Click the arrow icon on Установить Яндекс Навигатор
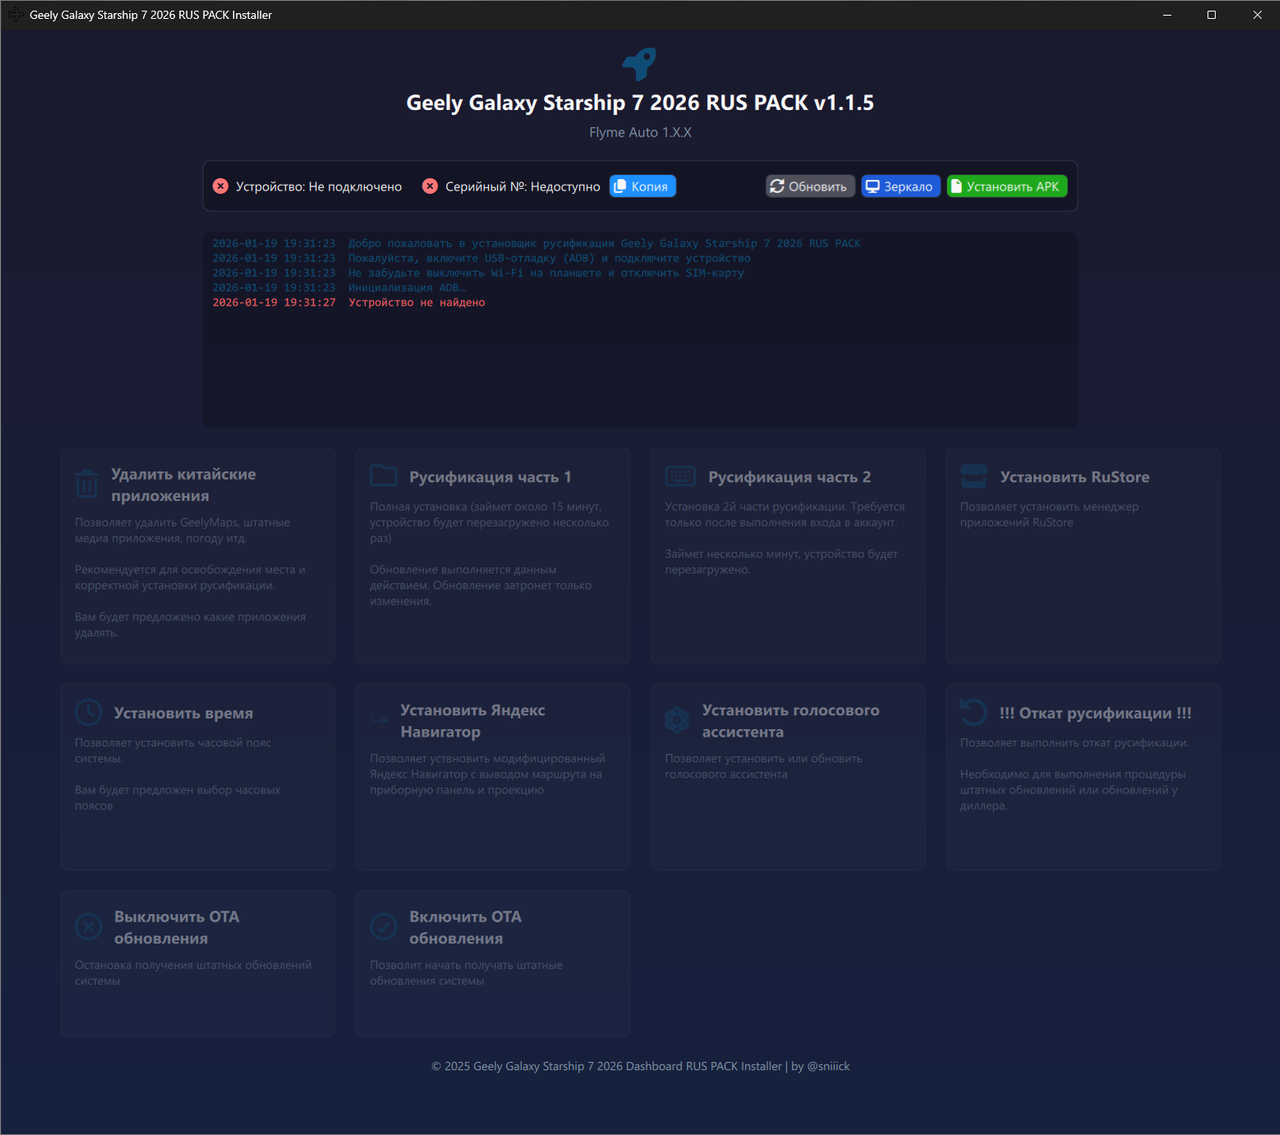 [379, 720]
